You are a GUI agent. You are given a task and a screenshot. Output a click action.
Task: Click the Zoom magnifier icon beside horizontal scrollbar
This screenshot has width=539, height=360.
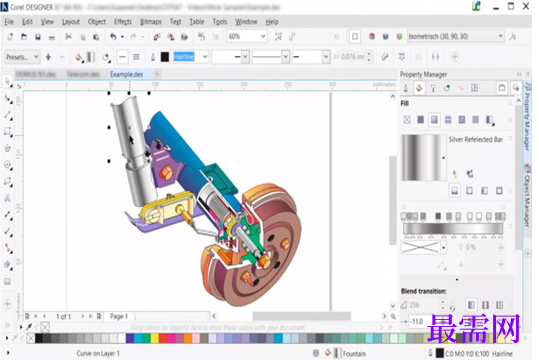click(x=393, y=316)
